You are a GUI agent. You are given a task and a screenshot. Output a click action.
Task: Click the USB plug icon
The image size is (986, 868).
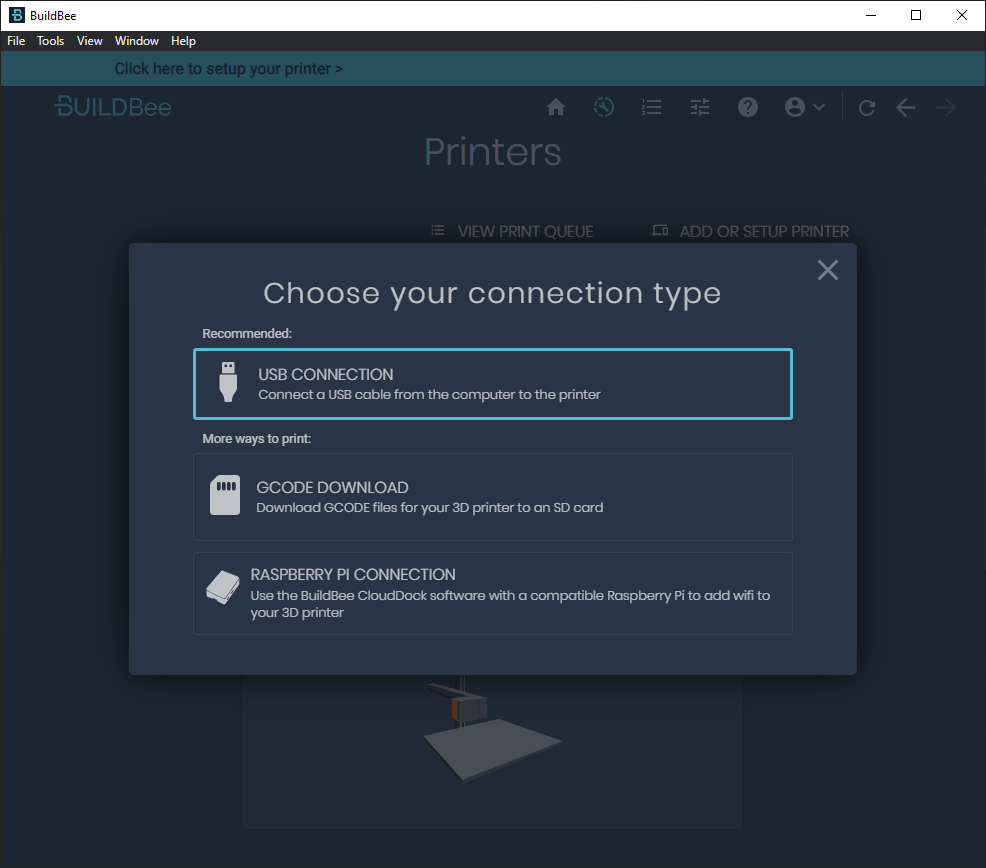(x=228, y=382)
